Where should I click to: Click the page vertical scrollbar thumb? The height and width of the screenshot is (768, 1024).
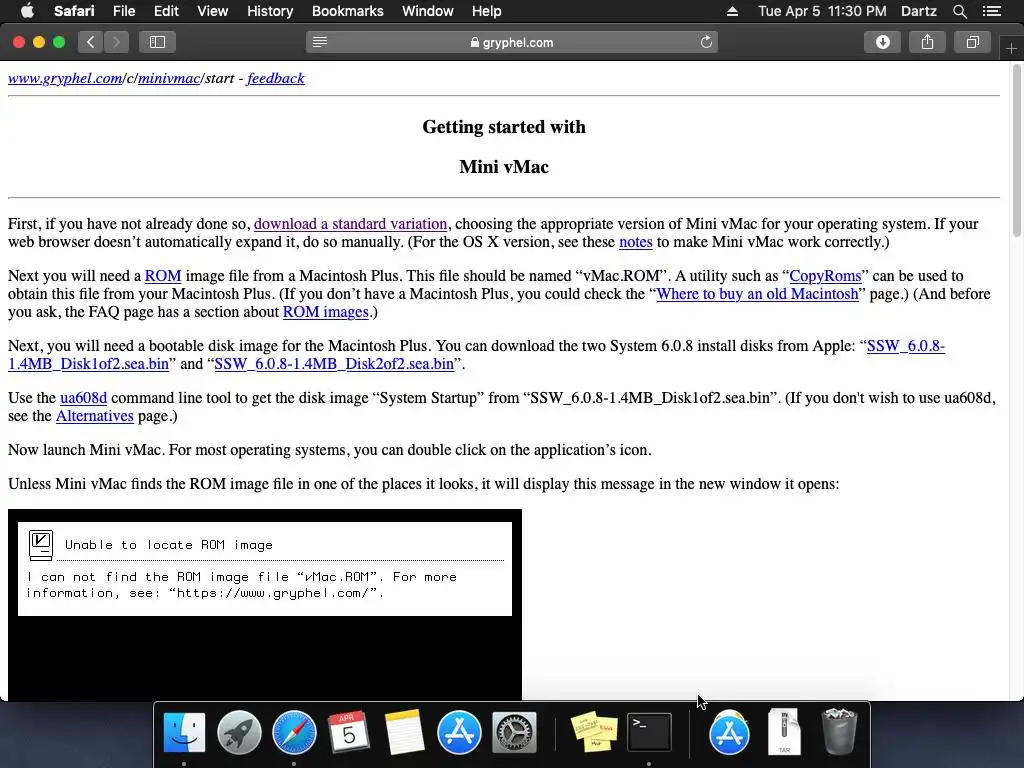(1016, 151)
